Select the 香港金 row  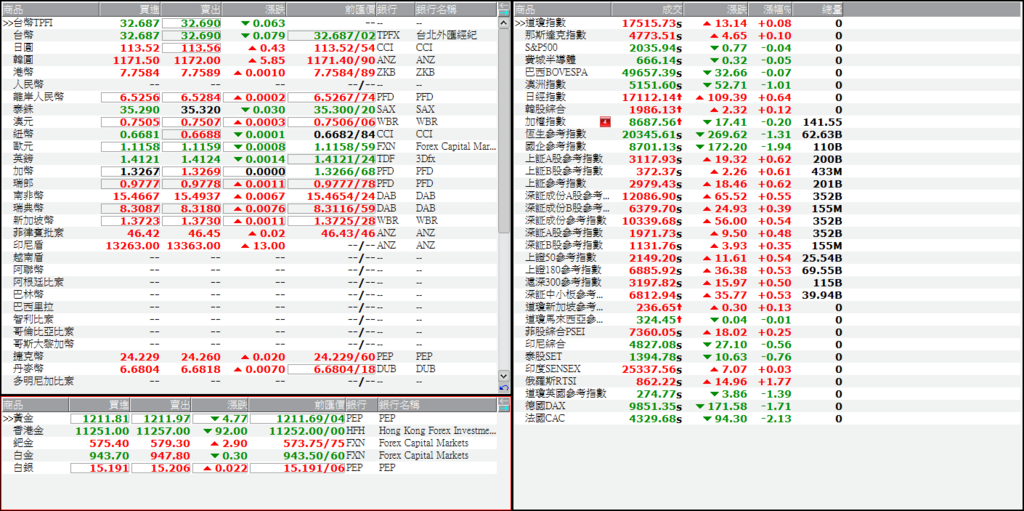click(249, 431)
